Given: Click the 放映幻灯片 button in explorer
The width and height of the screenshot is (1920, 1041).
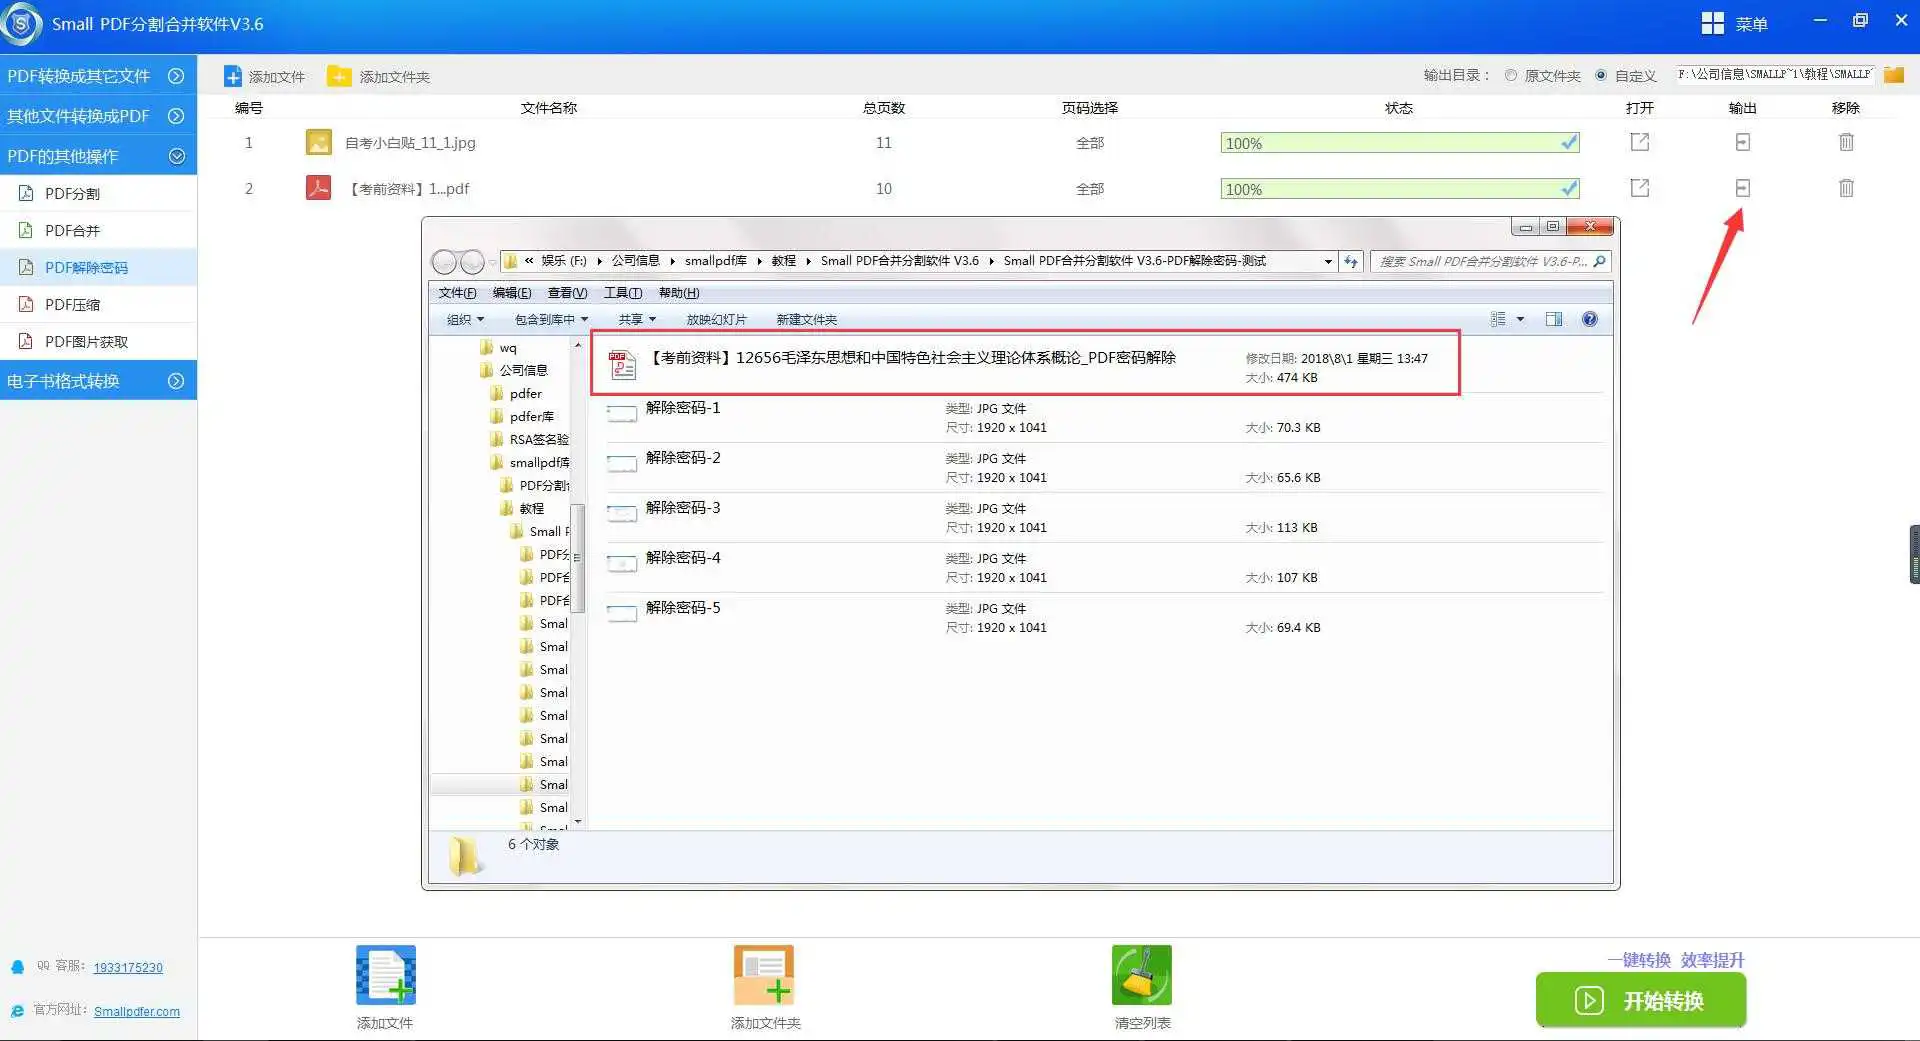Looking at the screenshot, I should (x=716, y=319).
